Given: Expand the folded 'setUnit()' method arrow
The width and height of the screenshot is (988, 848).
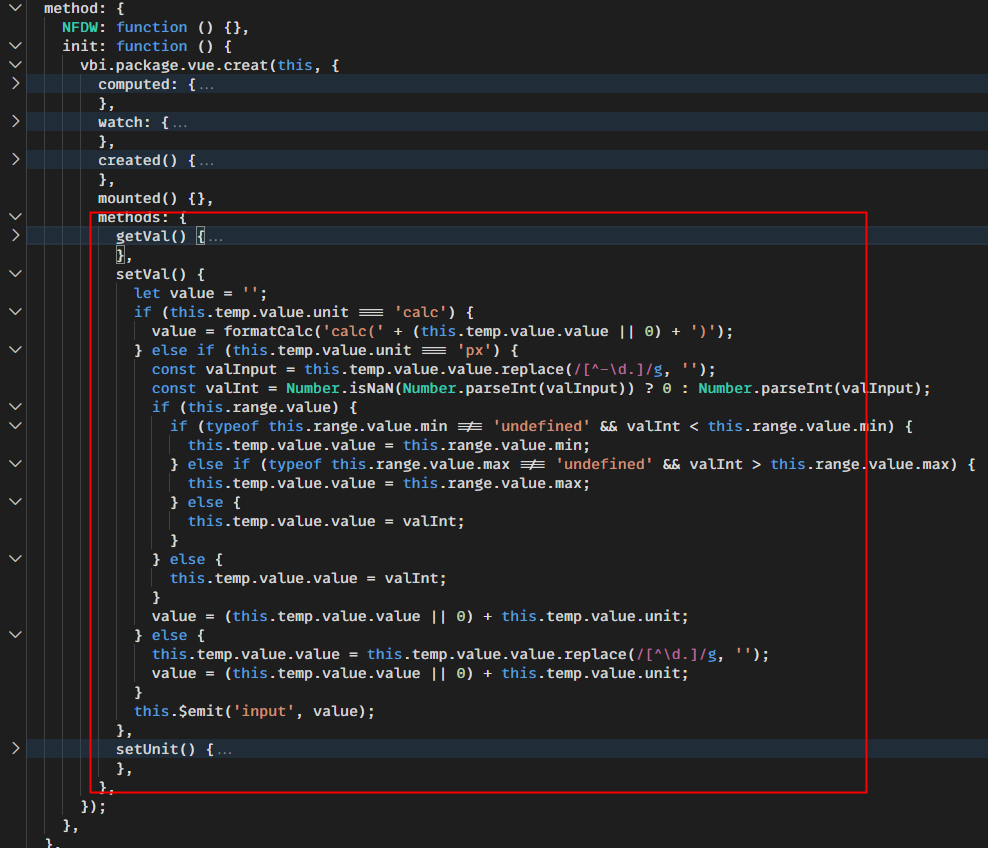Looking at the screenshot, I should click(x=16, y=748).
